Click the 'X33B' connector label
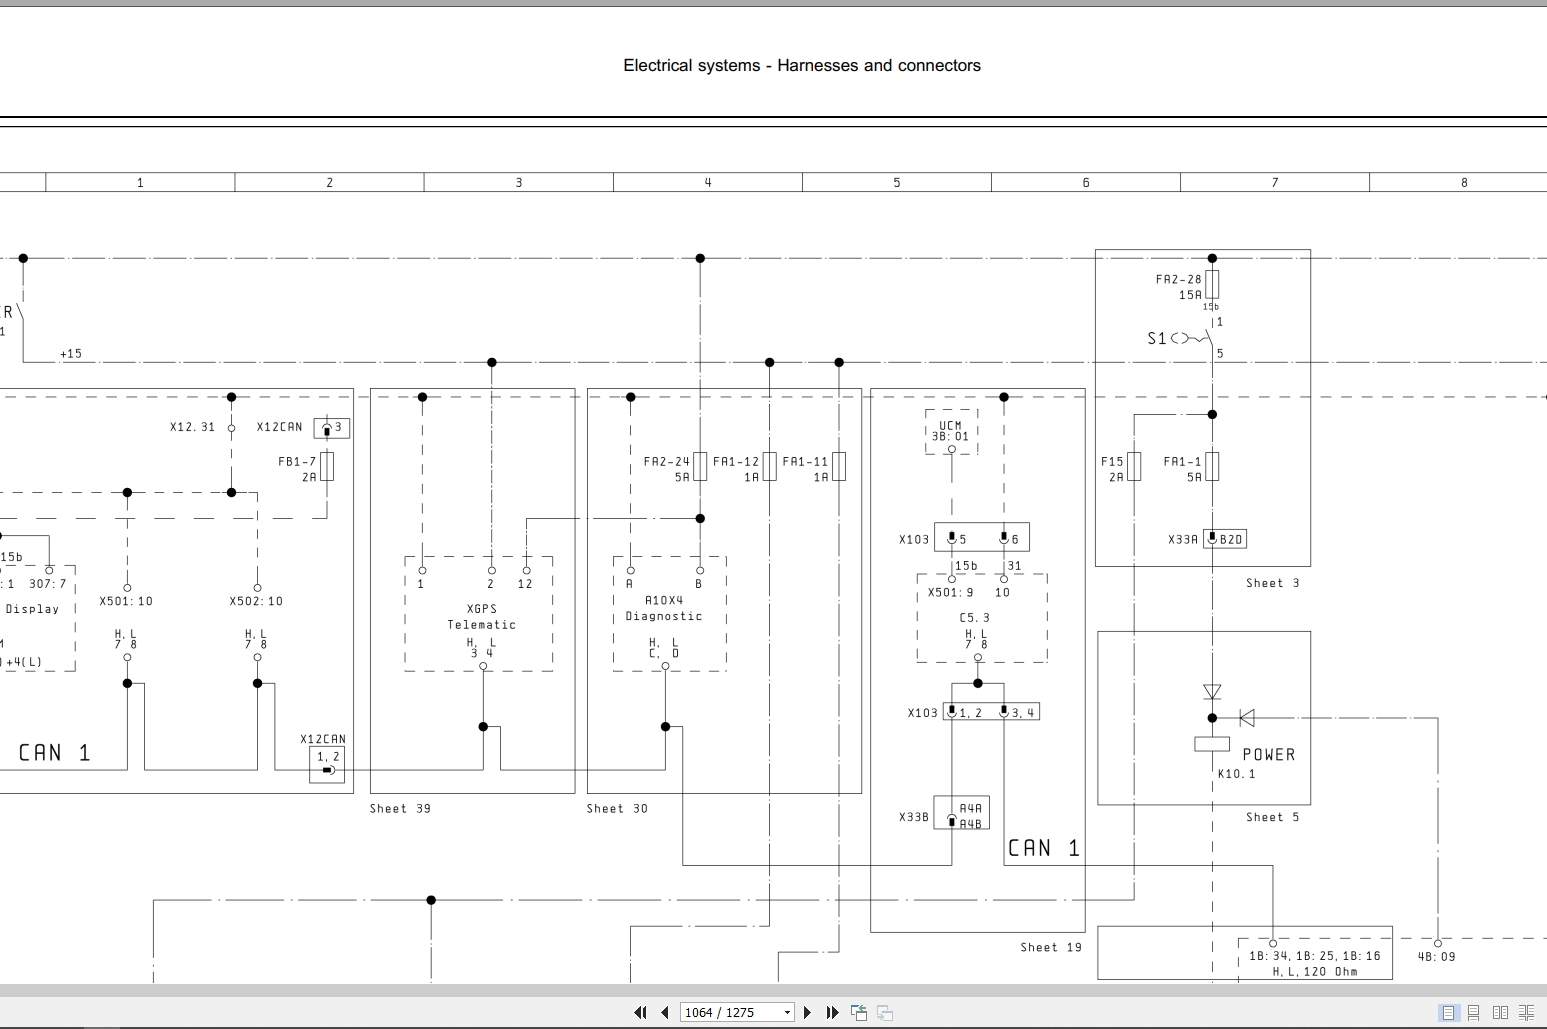This screenshot has width=1547, height=1029. point(913,818)
